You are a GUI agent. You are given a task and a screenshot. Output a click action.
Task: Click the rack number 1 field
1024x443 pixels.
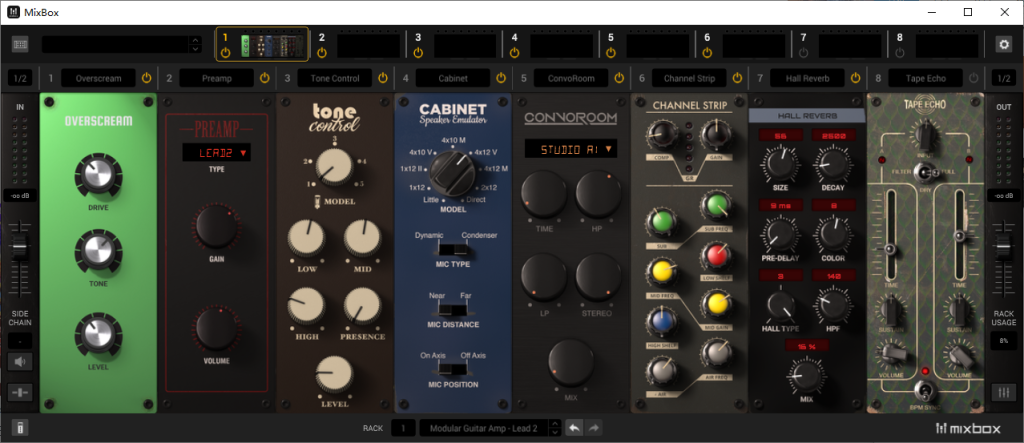click(x=404, y=429)
